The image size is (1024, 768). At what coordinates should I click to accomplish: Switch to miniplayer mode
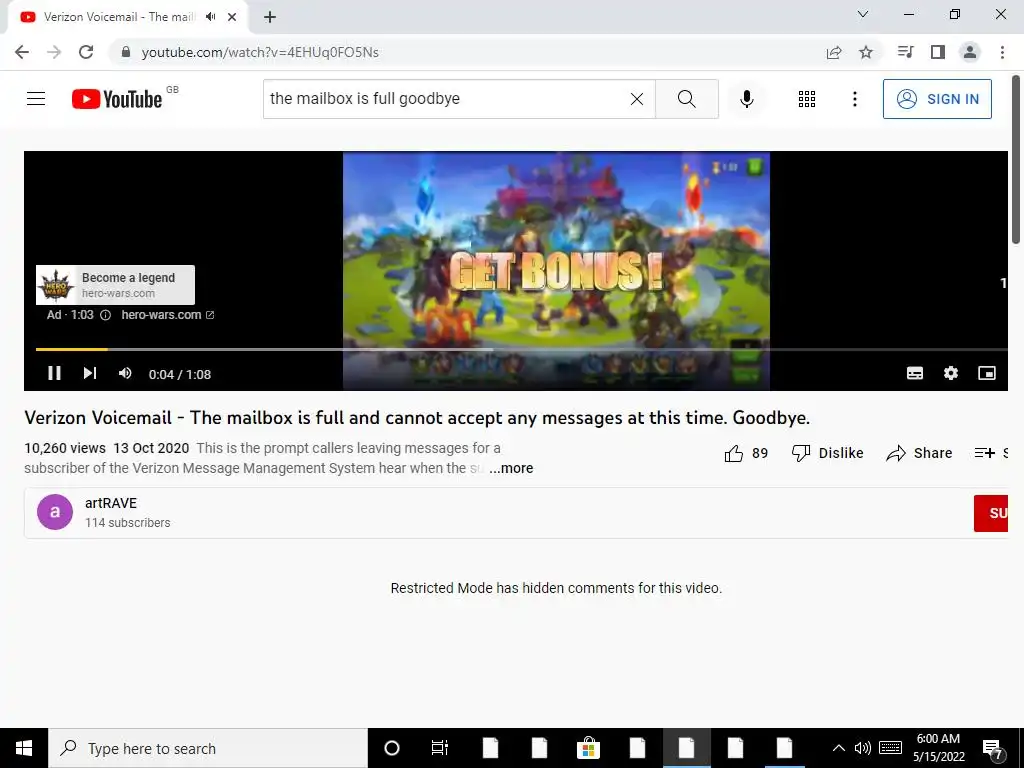pos(987,373)
